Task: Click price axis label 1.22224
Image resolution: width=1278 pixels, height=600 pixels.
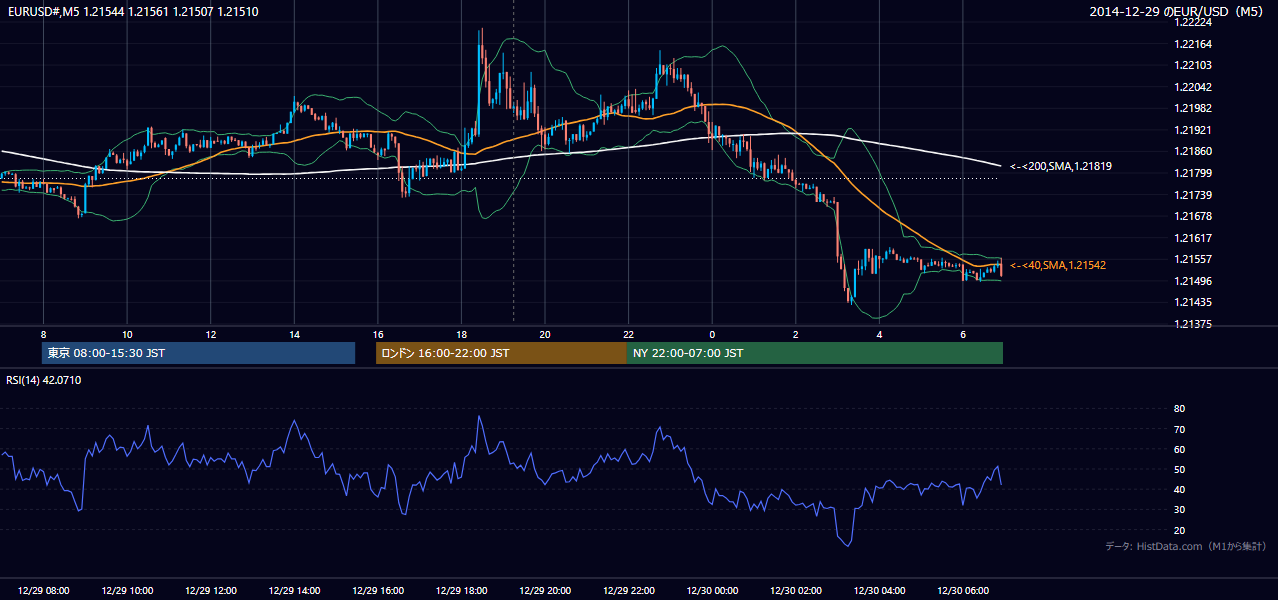Action: point(1192,23)
